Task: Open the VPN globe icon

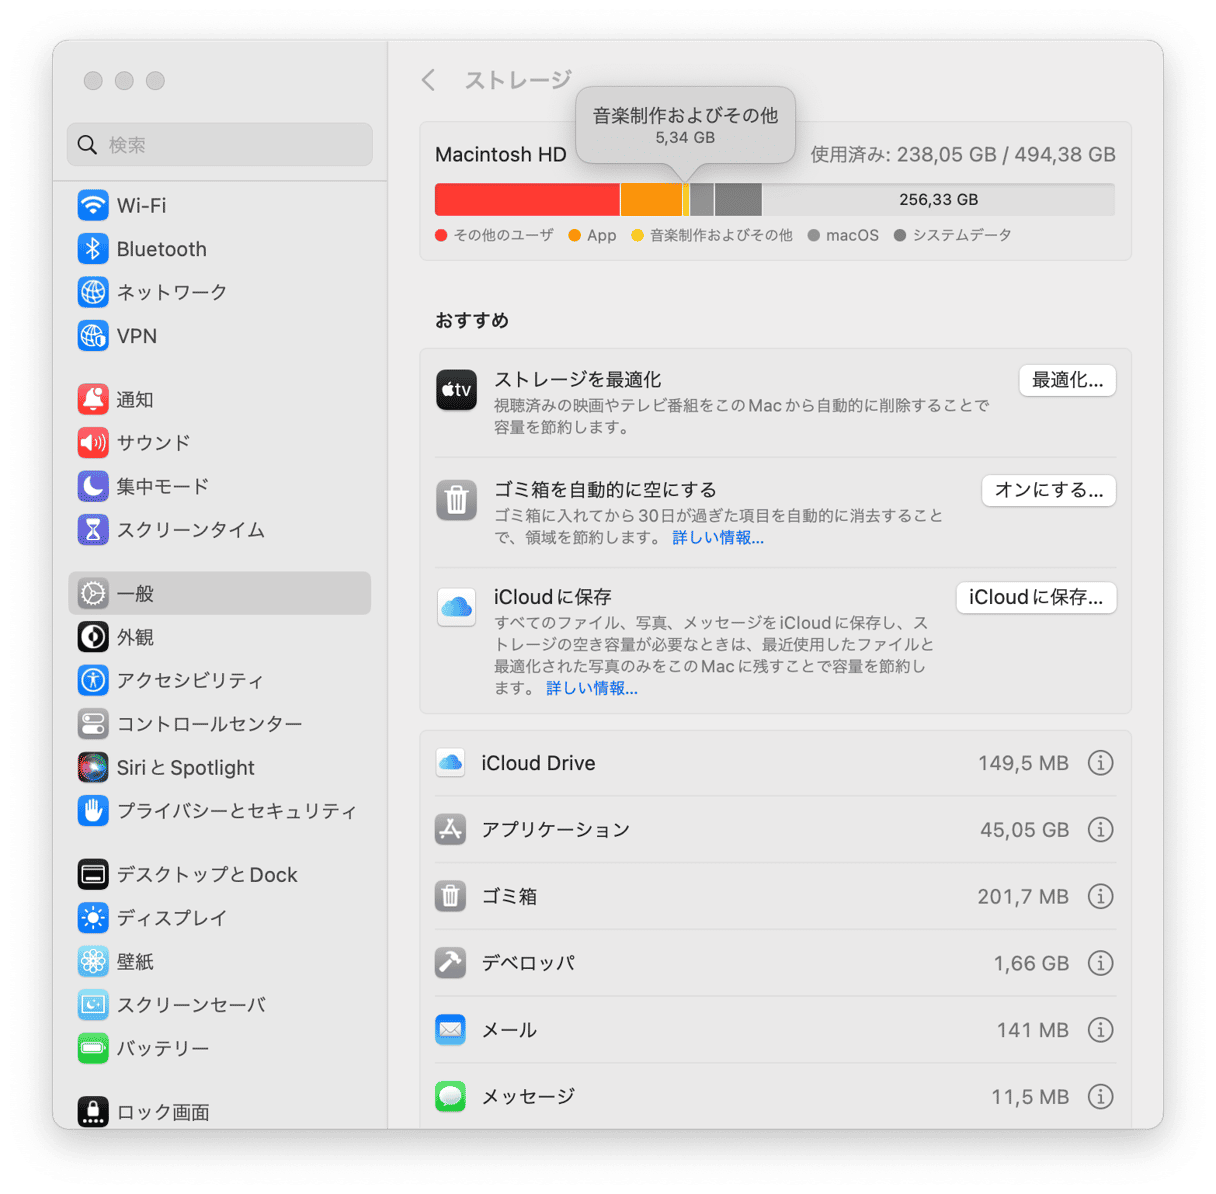Action: coord(93,336)
